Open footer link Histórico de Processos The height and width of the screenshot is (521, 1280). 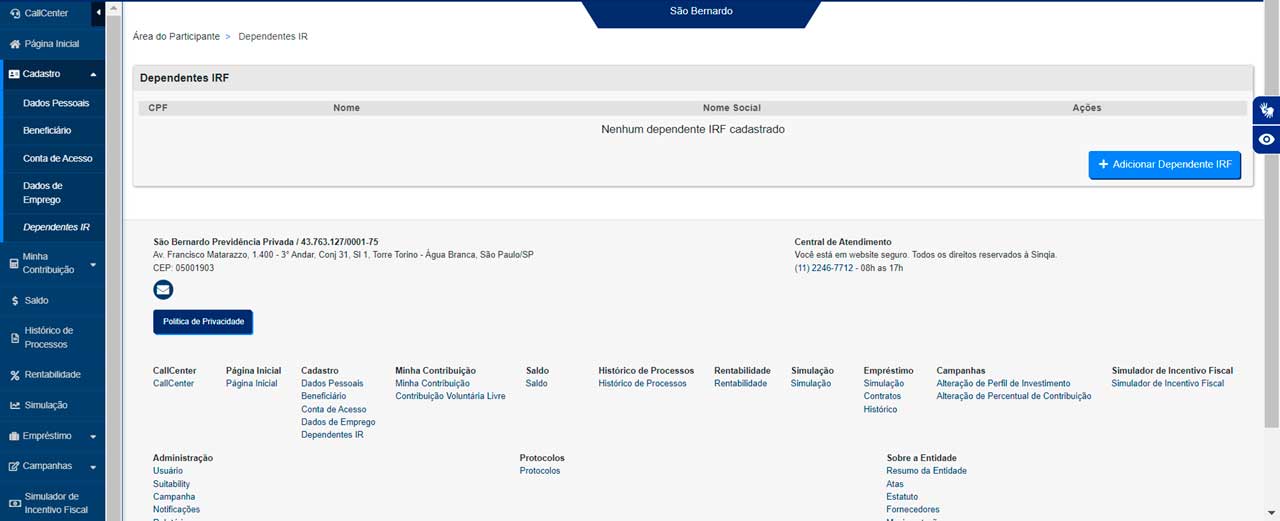tap(642, 383)
